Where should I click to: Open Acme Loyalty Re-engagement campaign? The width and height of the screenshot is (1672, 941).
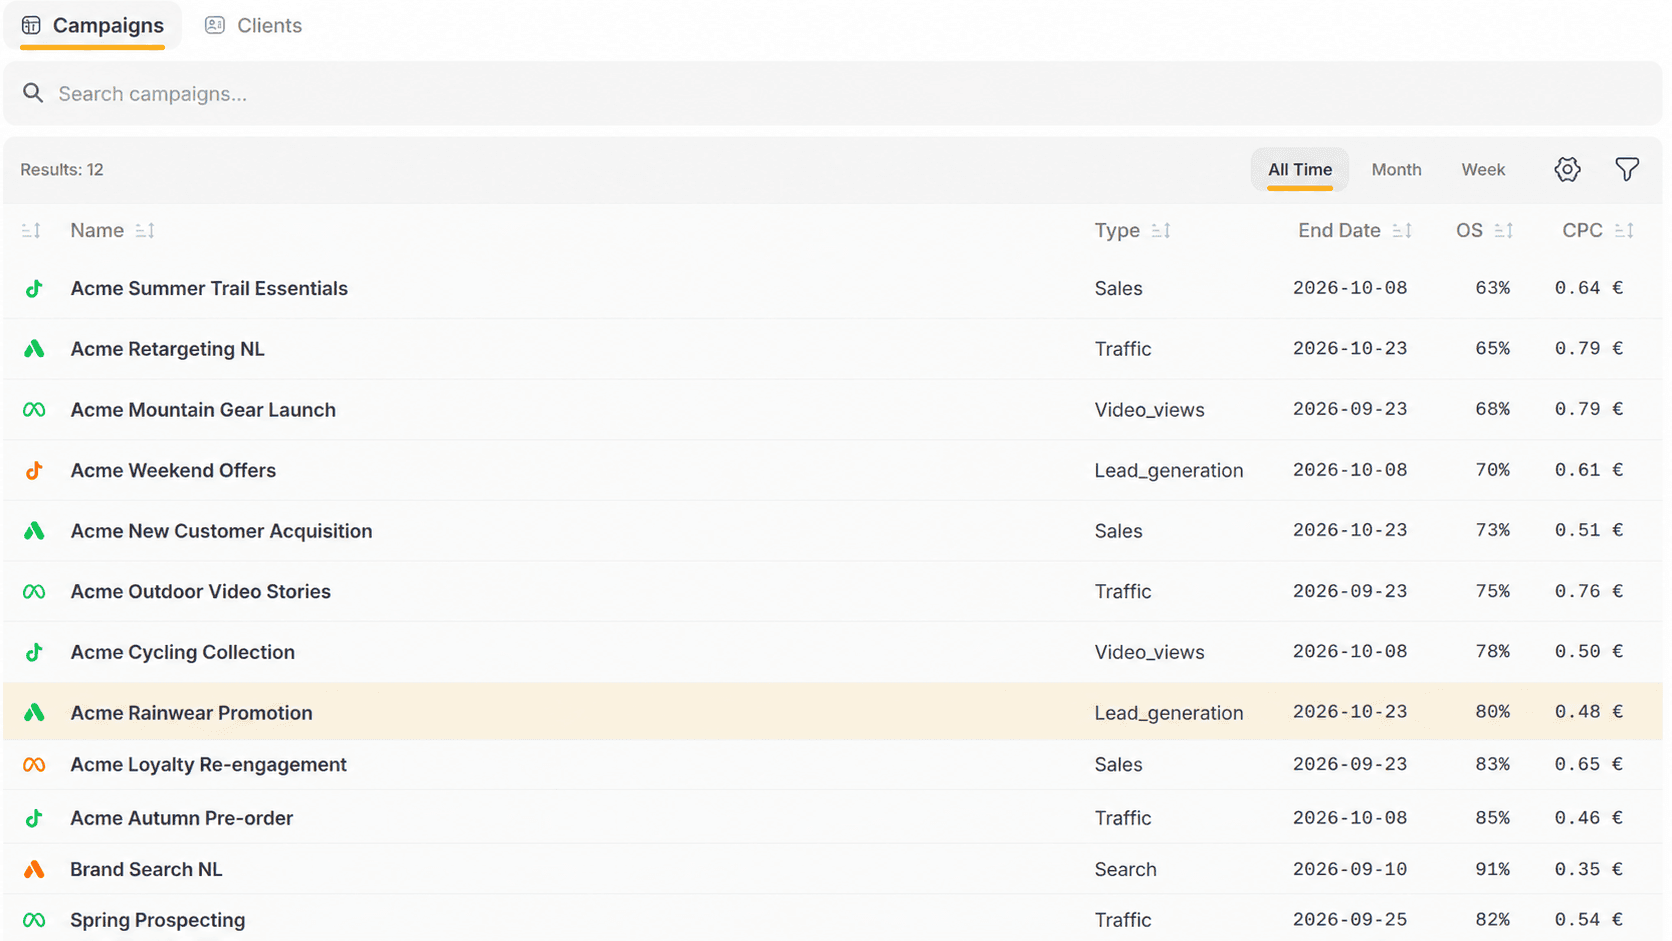click(x=208, y=765)
